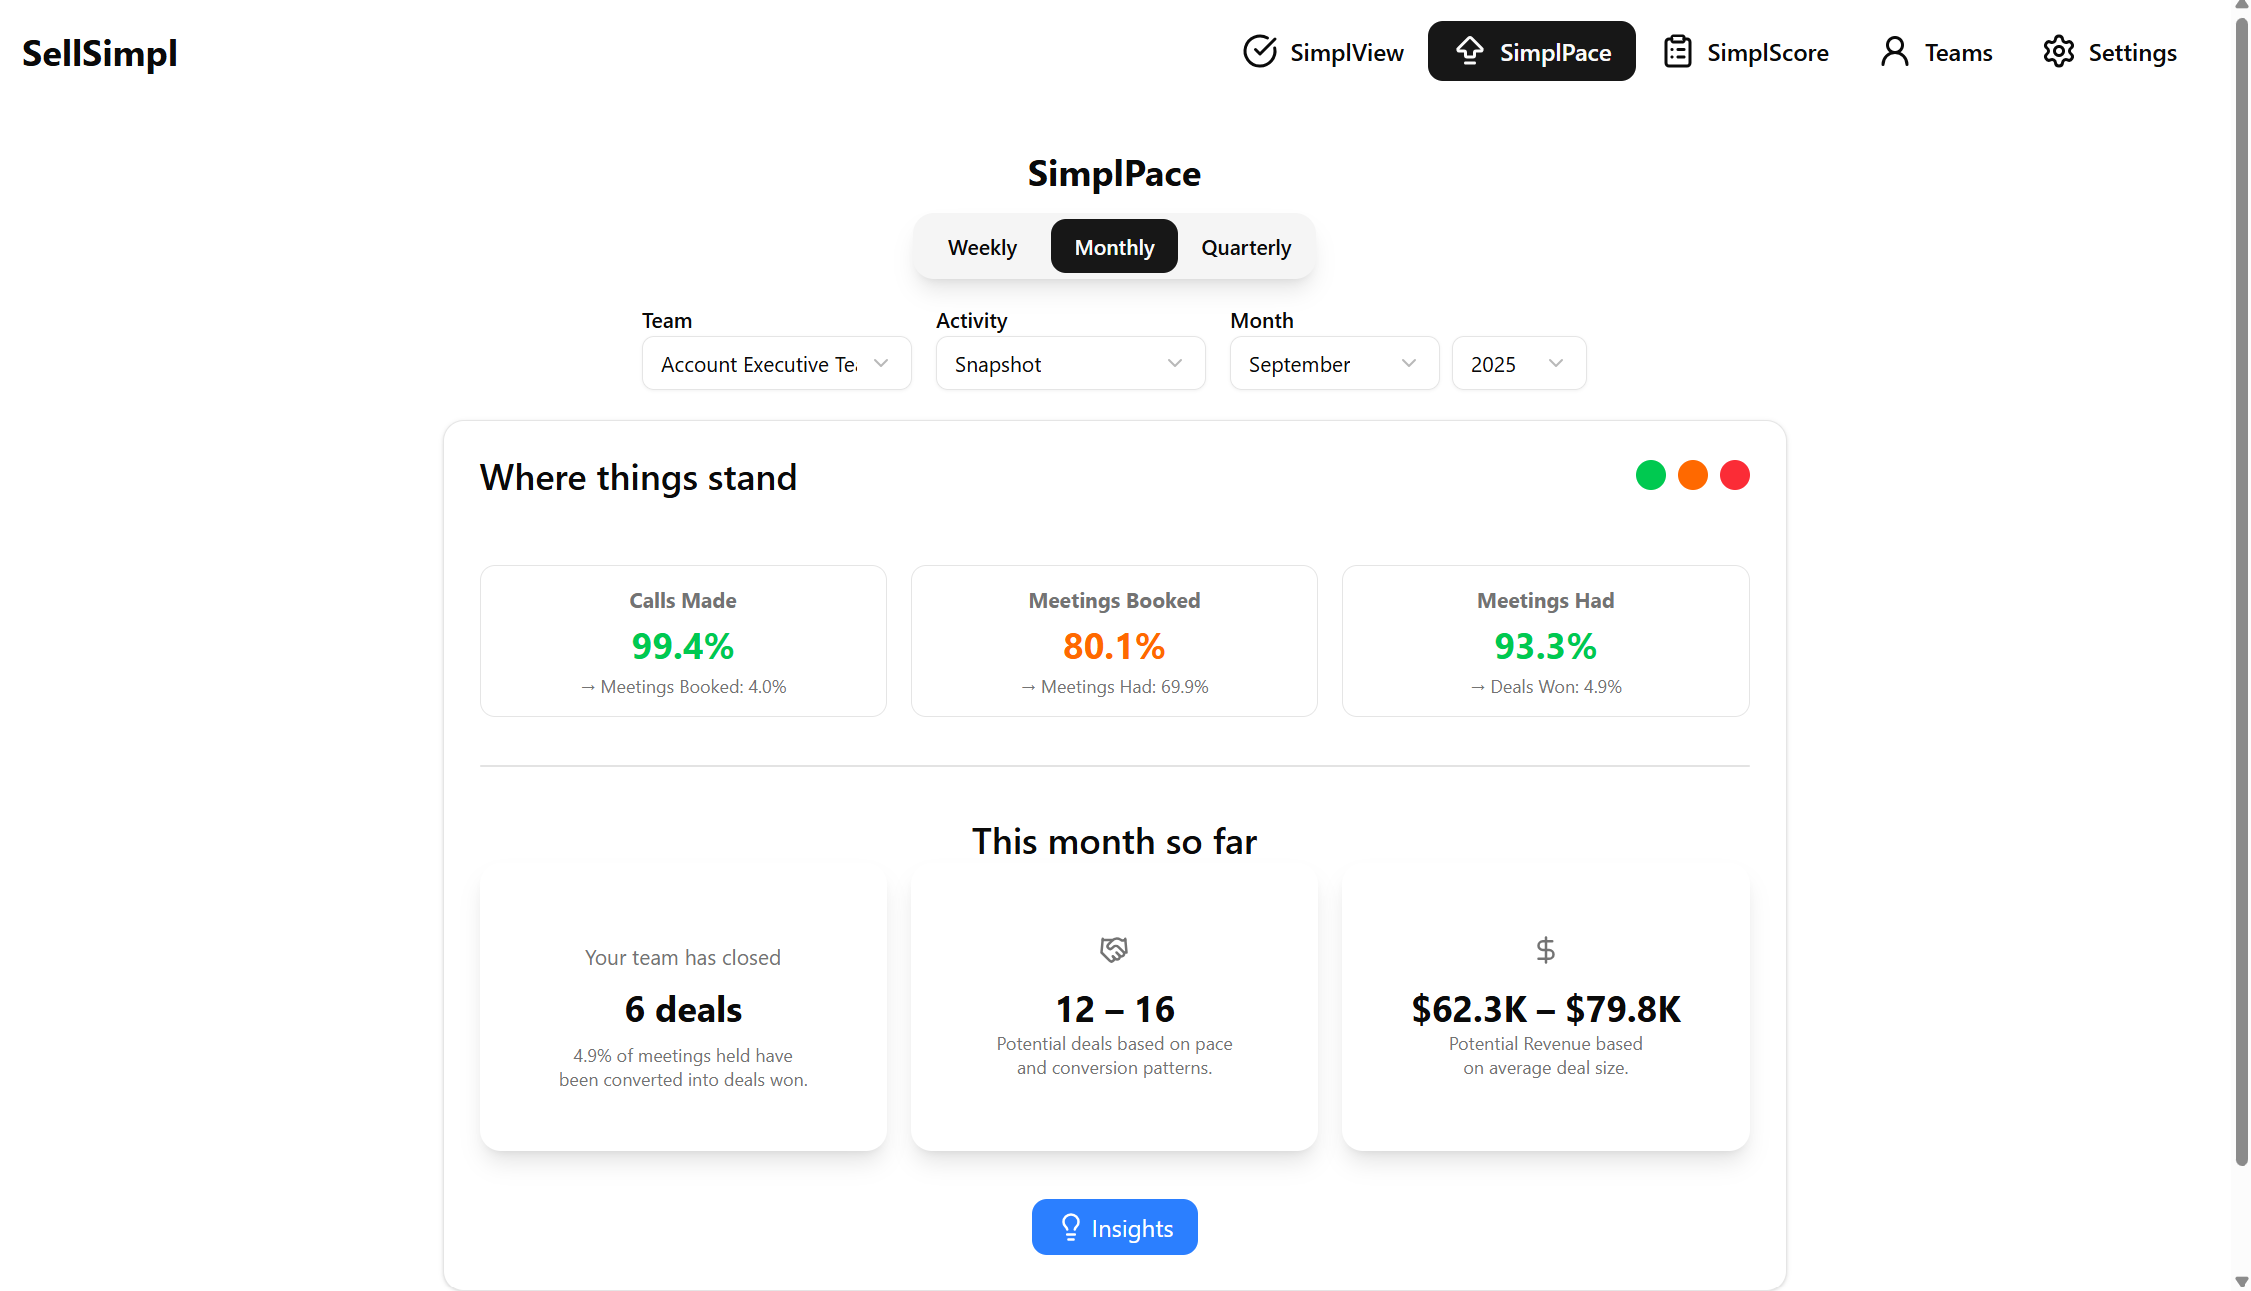Screen dimensions: 2251x1291
Task: Toggle the orange status indicator
Action: pos(1693,474)
